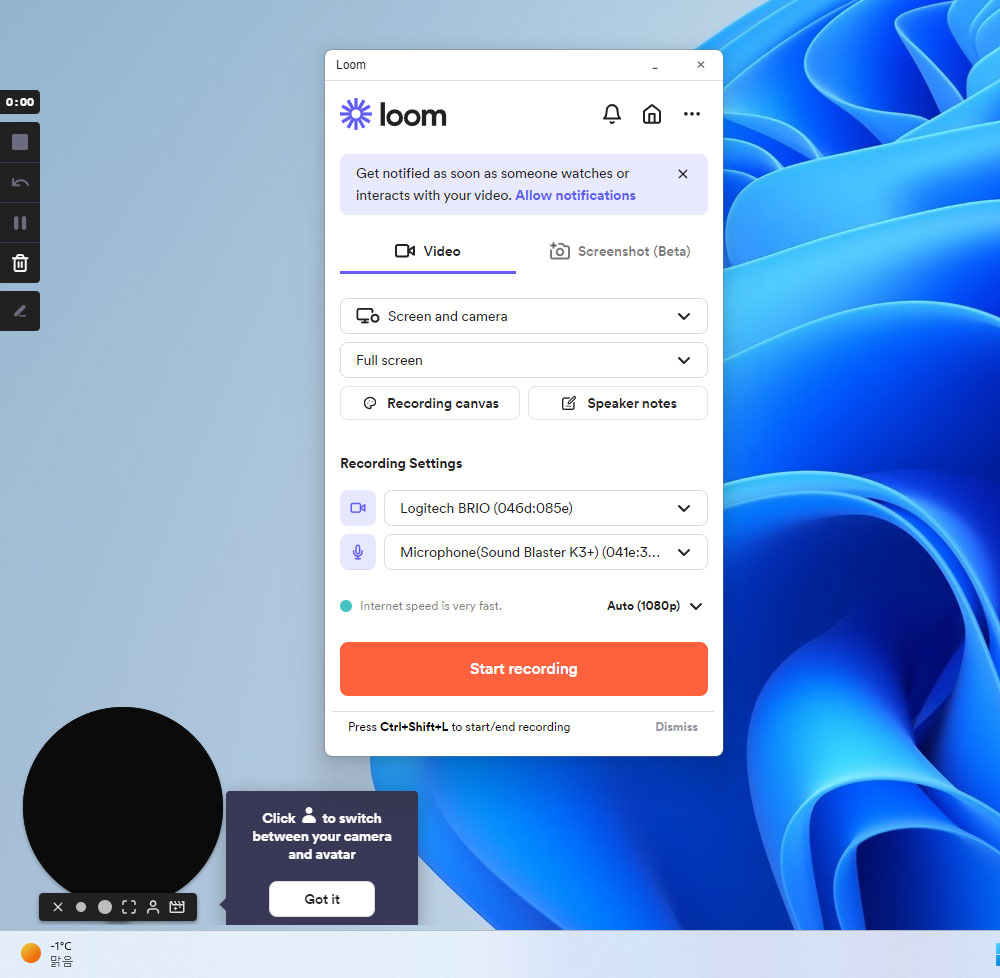Open the Auto (1080p) quality dropdown
The image size is (1000, 978).
tap(654, 606)
